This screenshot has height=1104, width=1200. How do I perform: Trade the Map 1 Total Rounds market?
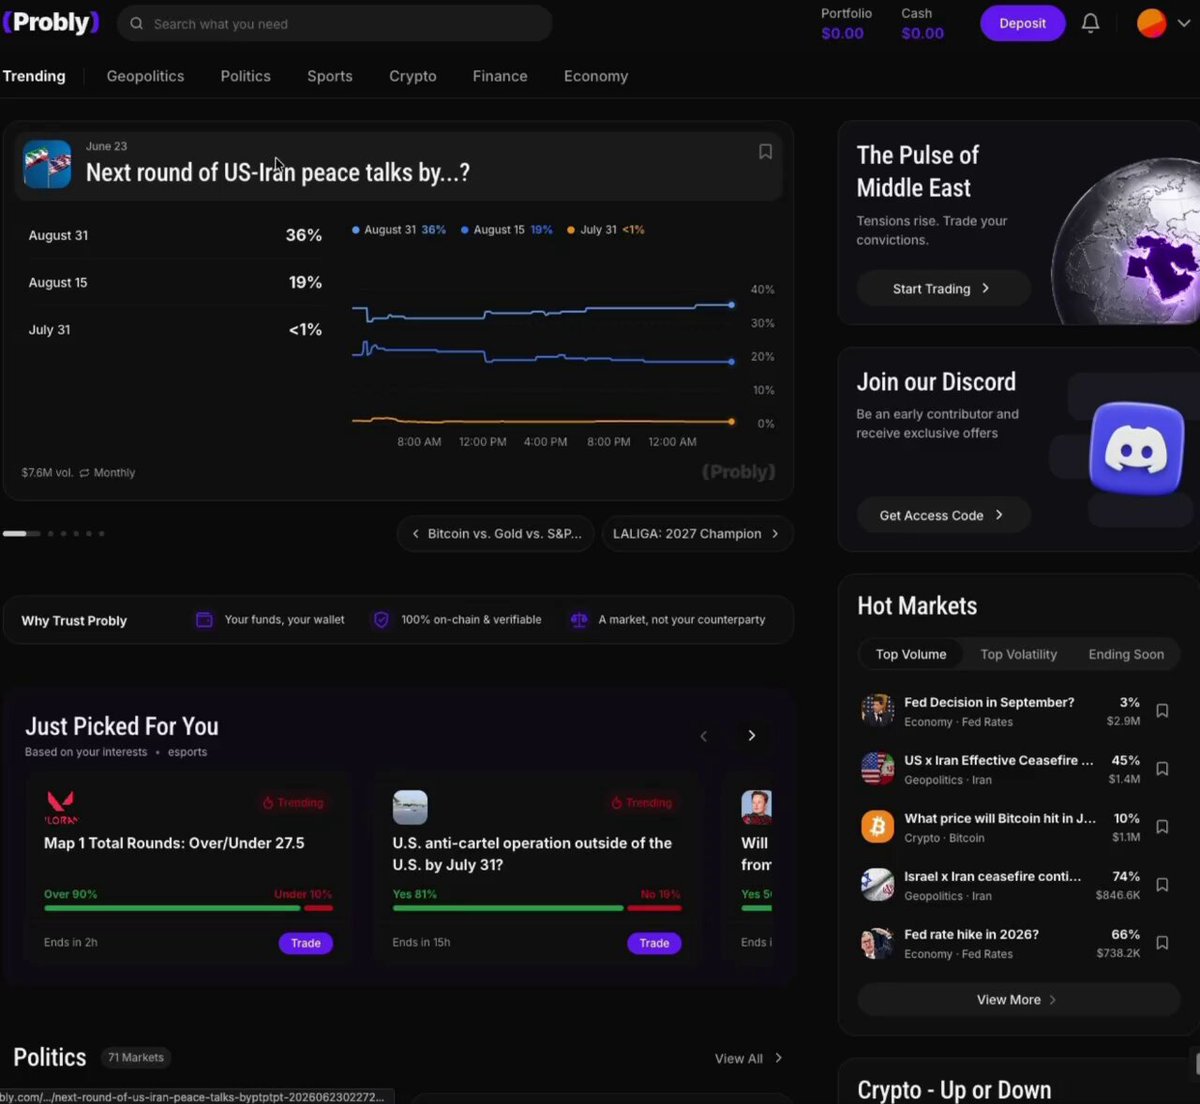tap(306, 943)
